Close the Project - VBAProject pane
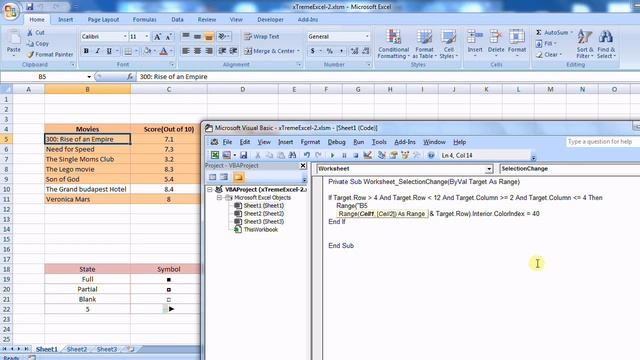 point(303,166)
